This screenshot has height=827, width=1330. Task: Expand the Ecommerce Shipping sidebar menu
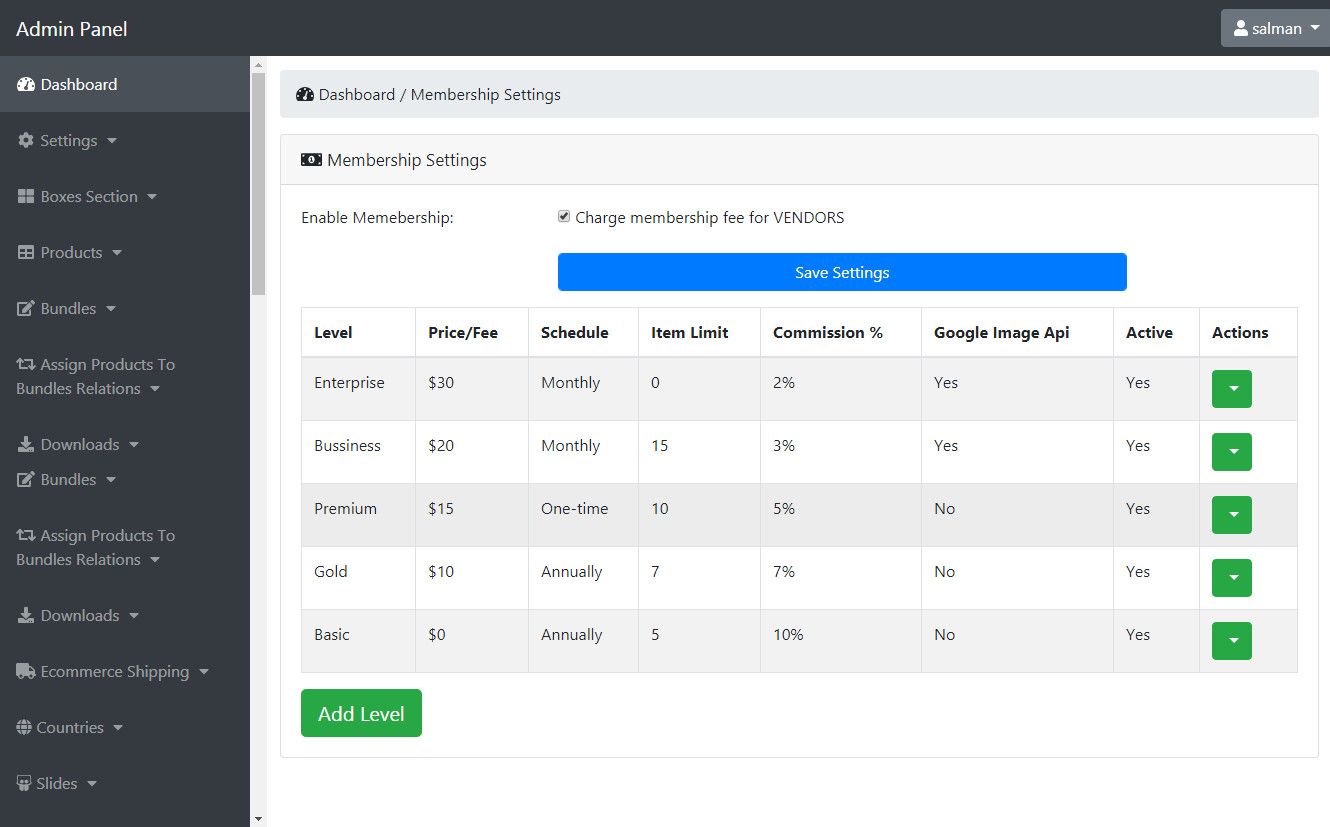click(x=114, y=672)
